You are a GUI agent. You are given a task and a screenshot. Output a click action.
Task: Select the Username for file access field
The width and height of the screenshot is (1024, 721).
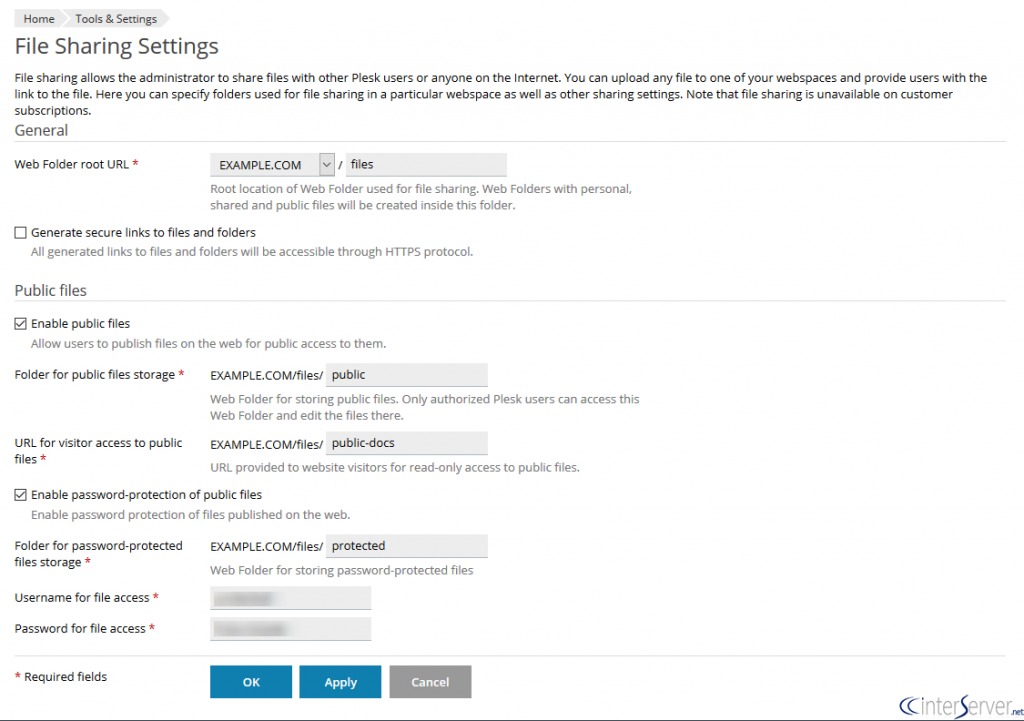(x=291, y=598)
